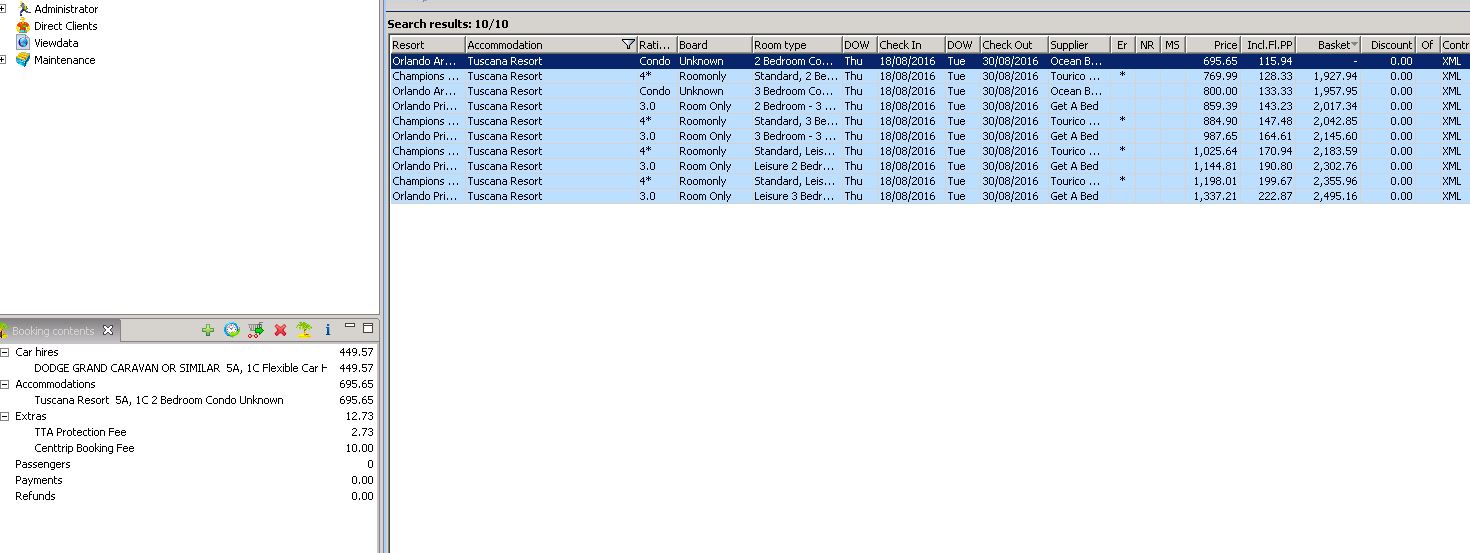The width and height of the screenshot is (1470, 553).
Task: Select the result row priced 1,025.64
Action: (929, 151)
